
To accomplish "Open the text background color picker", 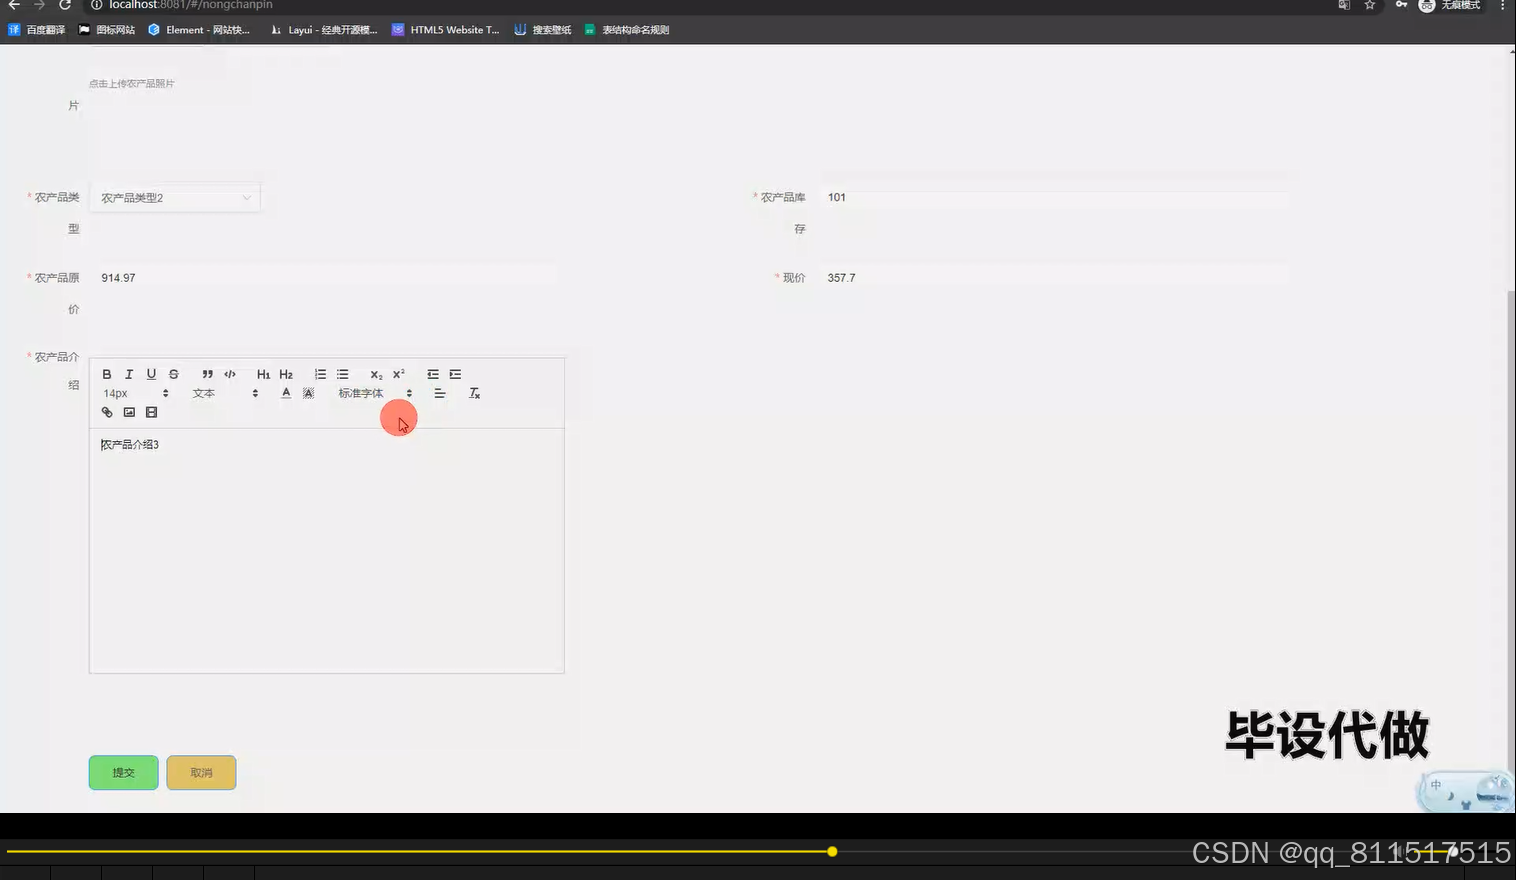I will click(x=308, y=393).
